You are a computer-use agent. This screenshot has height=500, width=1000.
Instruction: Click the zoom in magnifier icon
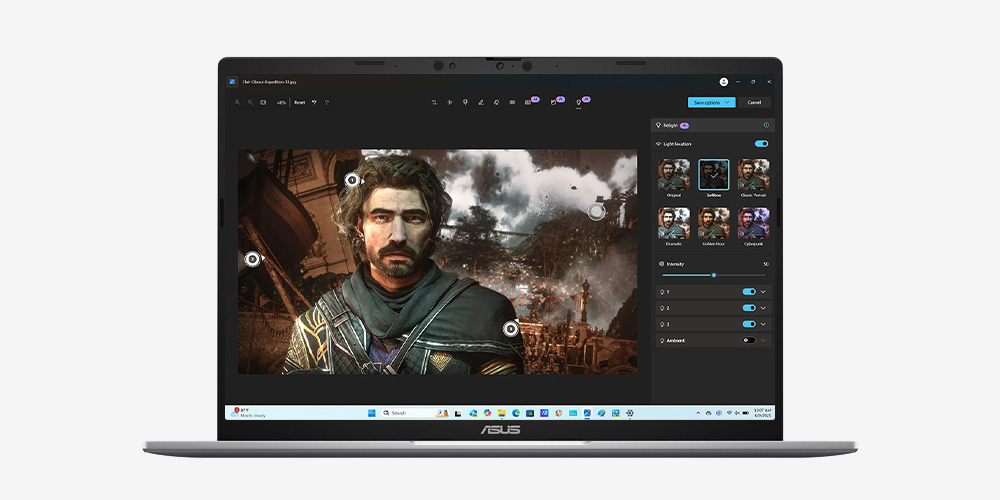tap(238, 102)
